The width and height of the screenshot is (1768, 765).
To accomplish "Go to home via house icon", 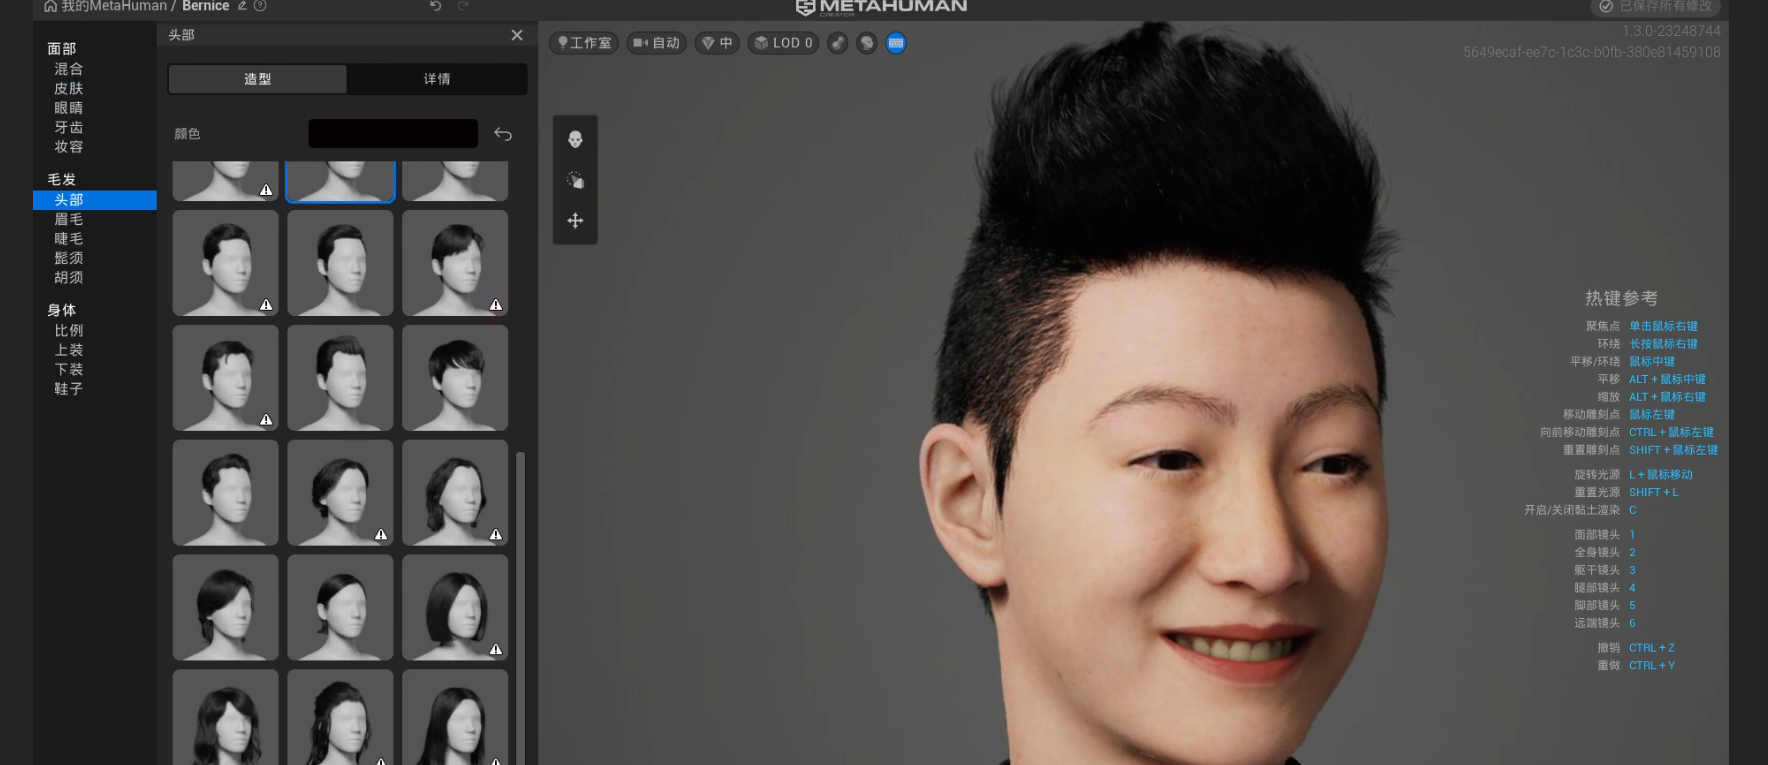I will 50,6.
